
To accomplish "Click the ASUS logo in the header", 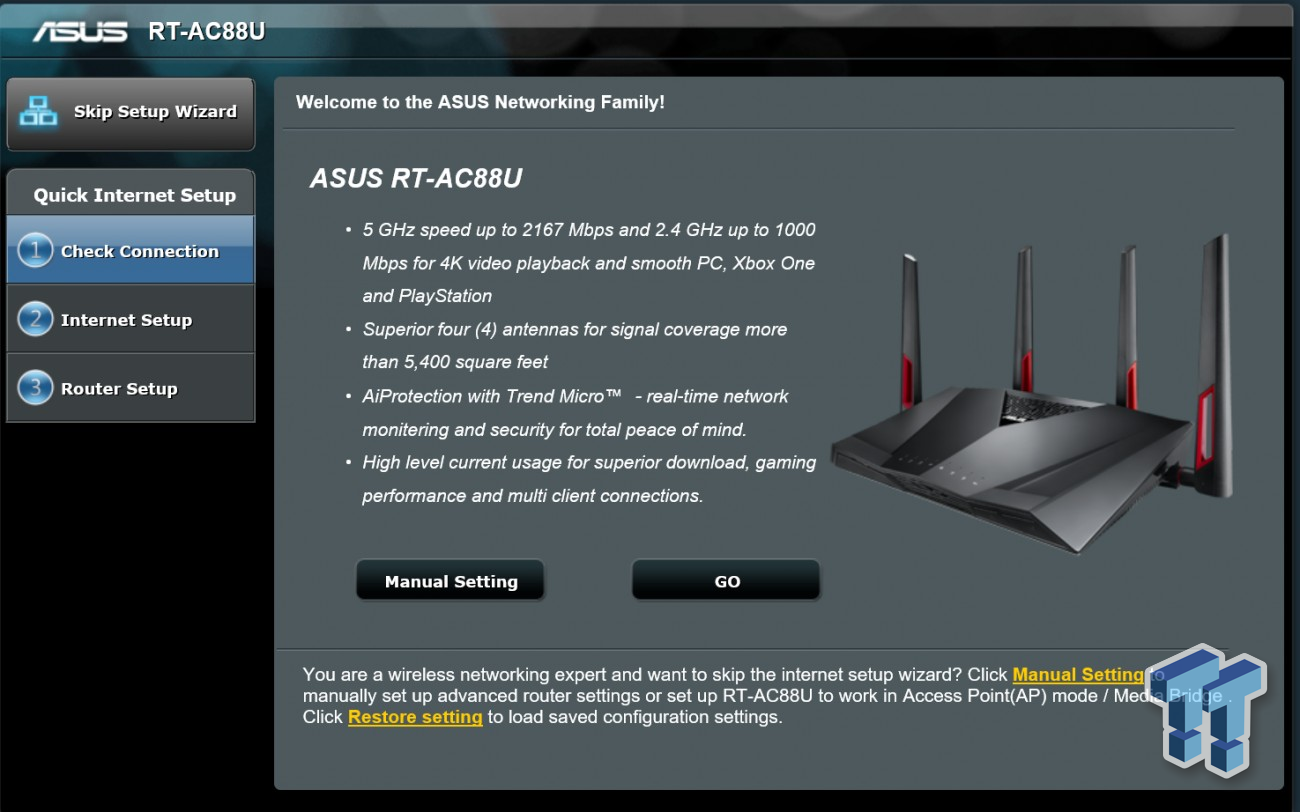I will tap(80, 30).
